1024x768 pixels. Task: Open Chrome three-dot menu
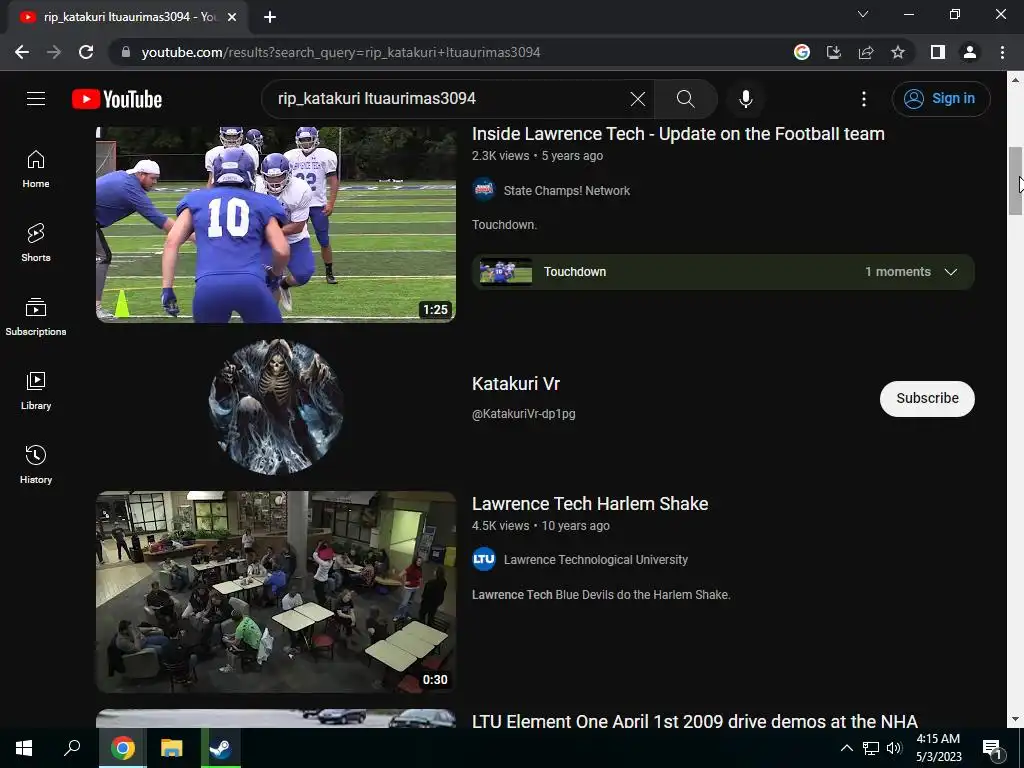(x=1002, y=52)
